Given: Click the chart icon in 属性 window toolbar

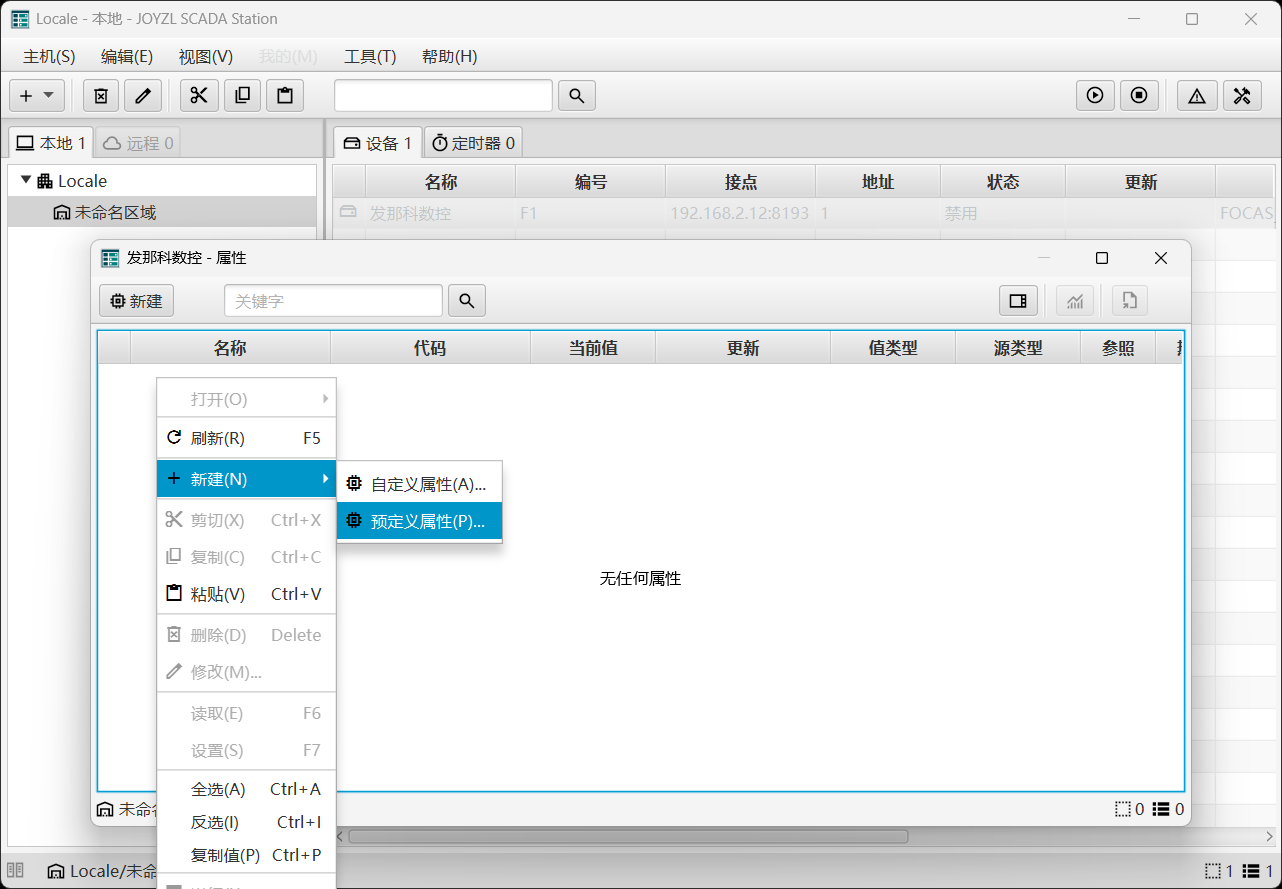Looking at the screenshot, I should pyautogui.click(x=1075, y=301).
